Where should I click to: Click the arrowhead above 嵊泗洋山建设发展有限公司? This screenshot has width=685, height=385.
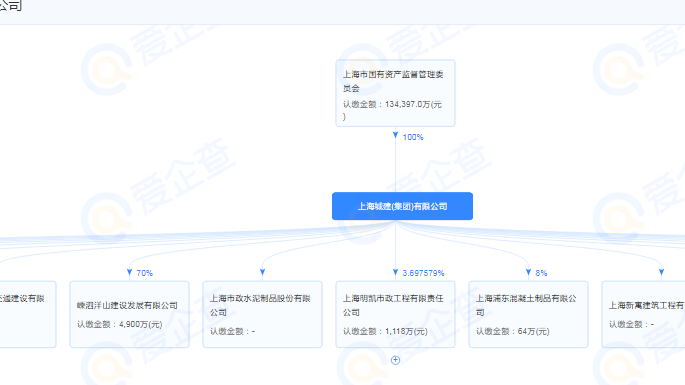click(x=129, y=273)
